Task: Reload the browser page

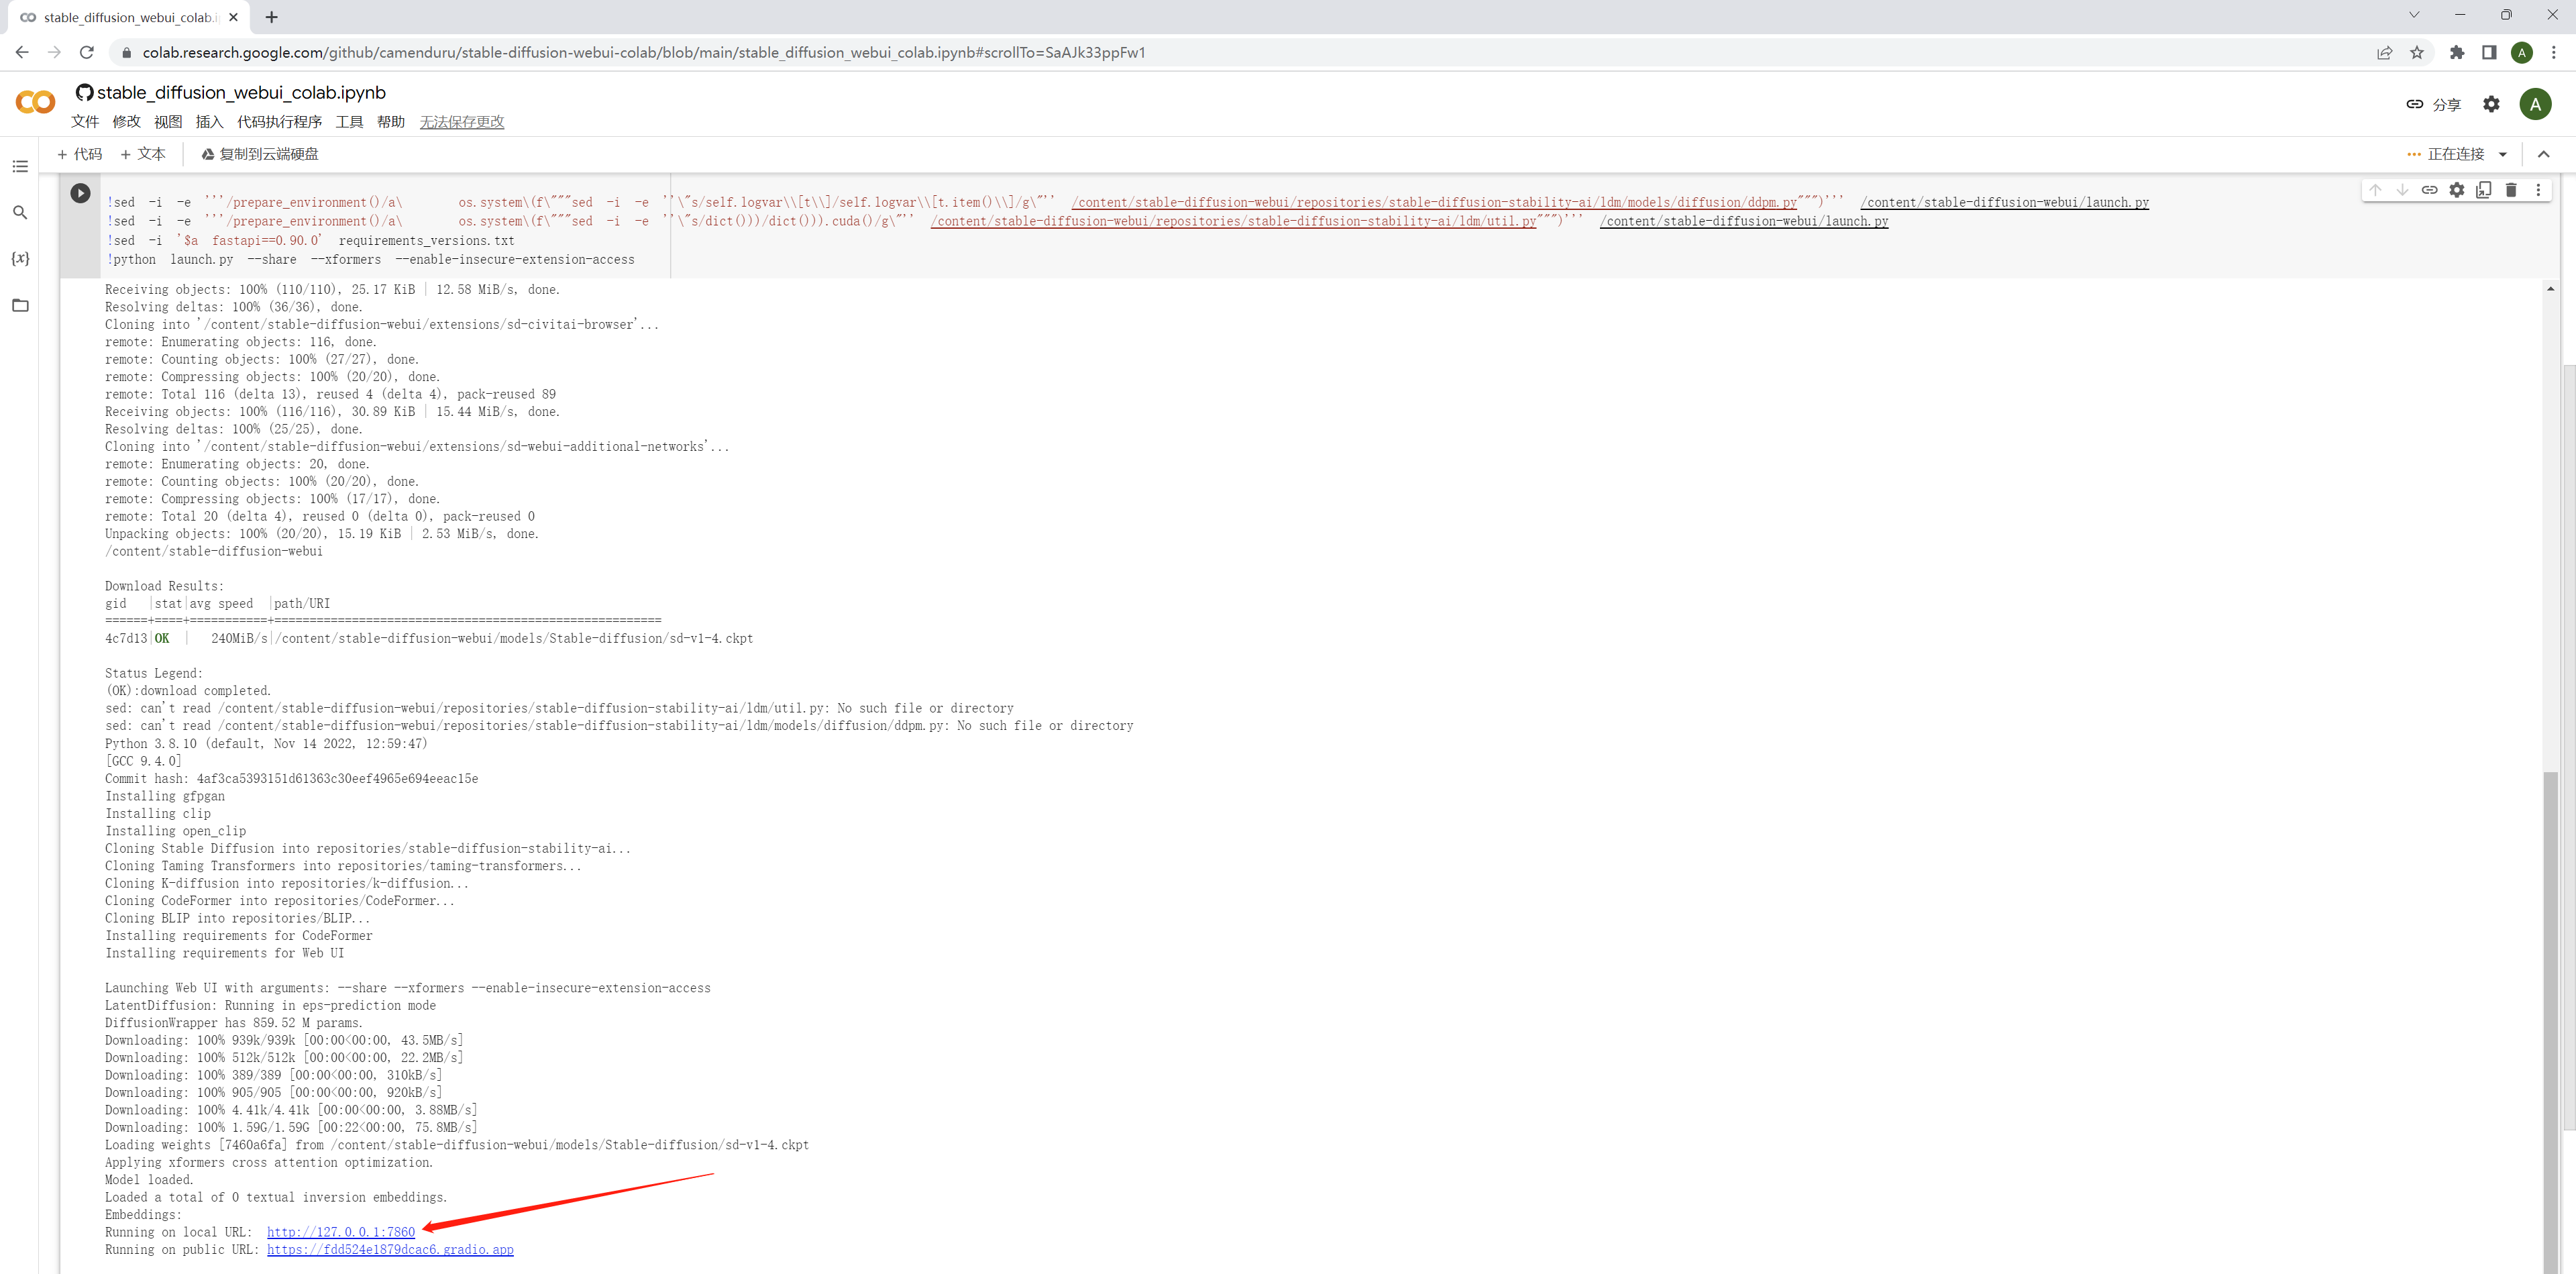Action: [x=87, y=52]
